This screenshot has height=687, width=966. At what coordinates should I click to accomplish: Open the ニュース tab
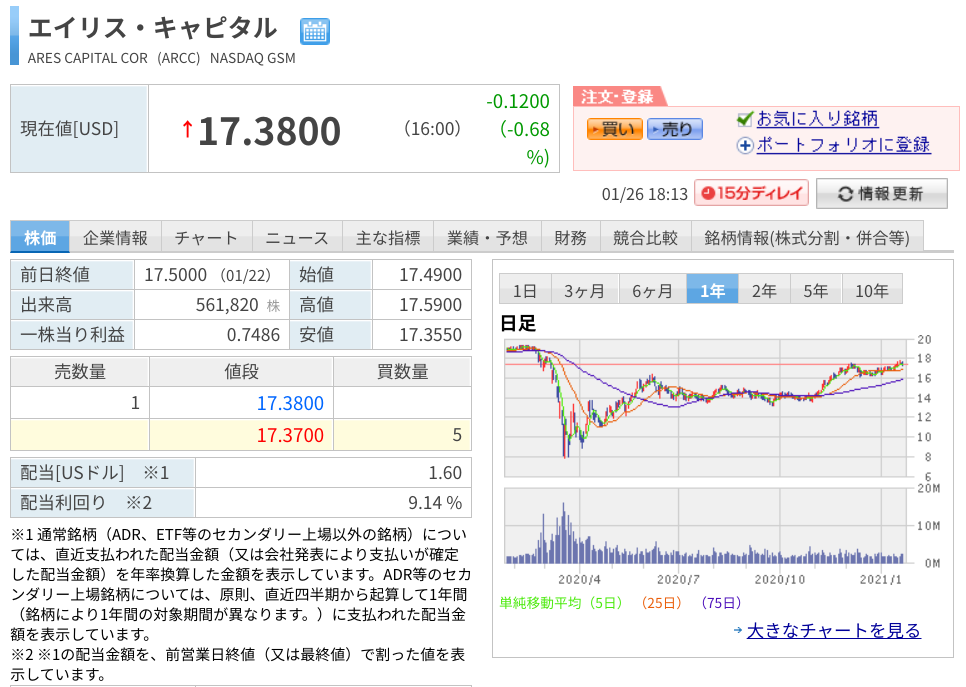pos(297,238)
